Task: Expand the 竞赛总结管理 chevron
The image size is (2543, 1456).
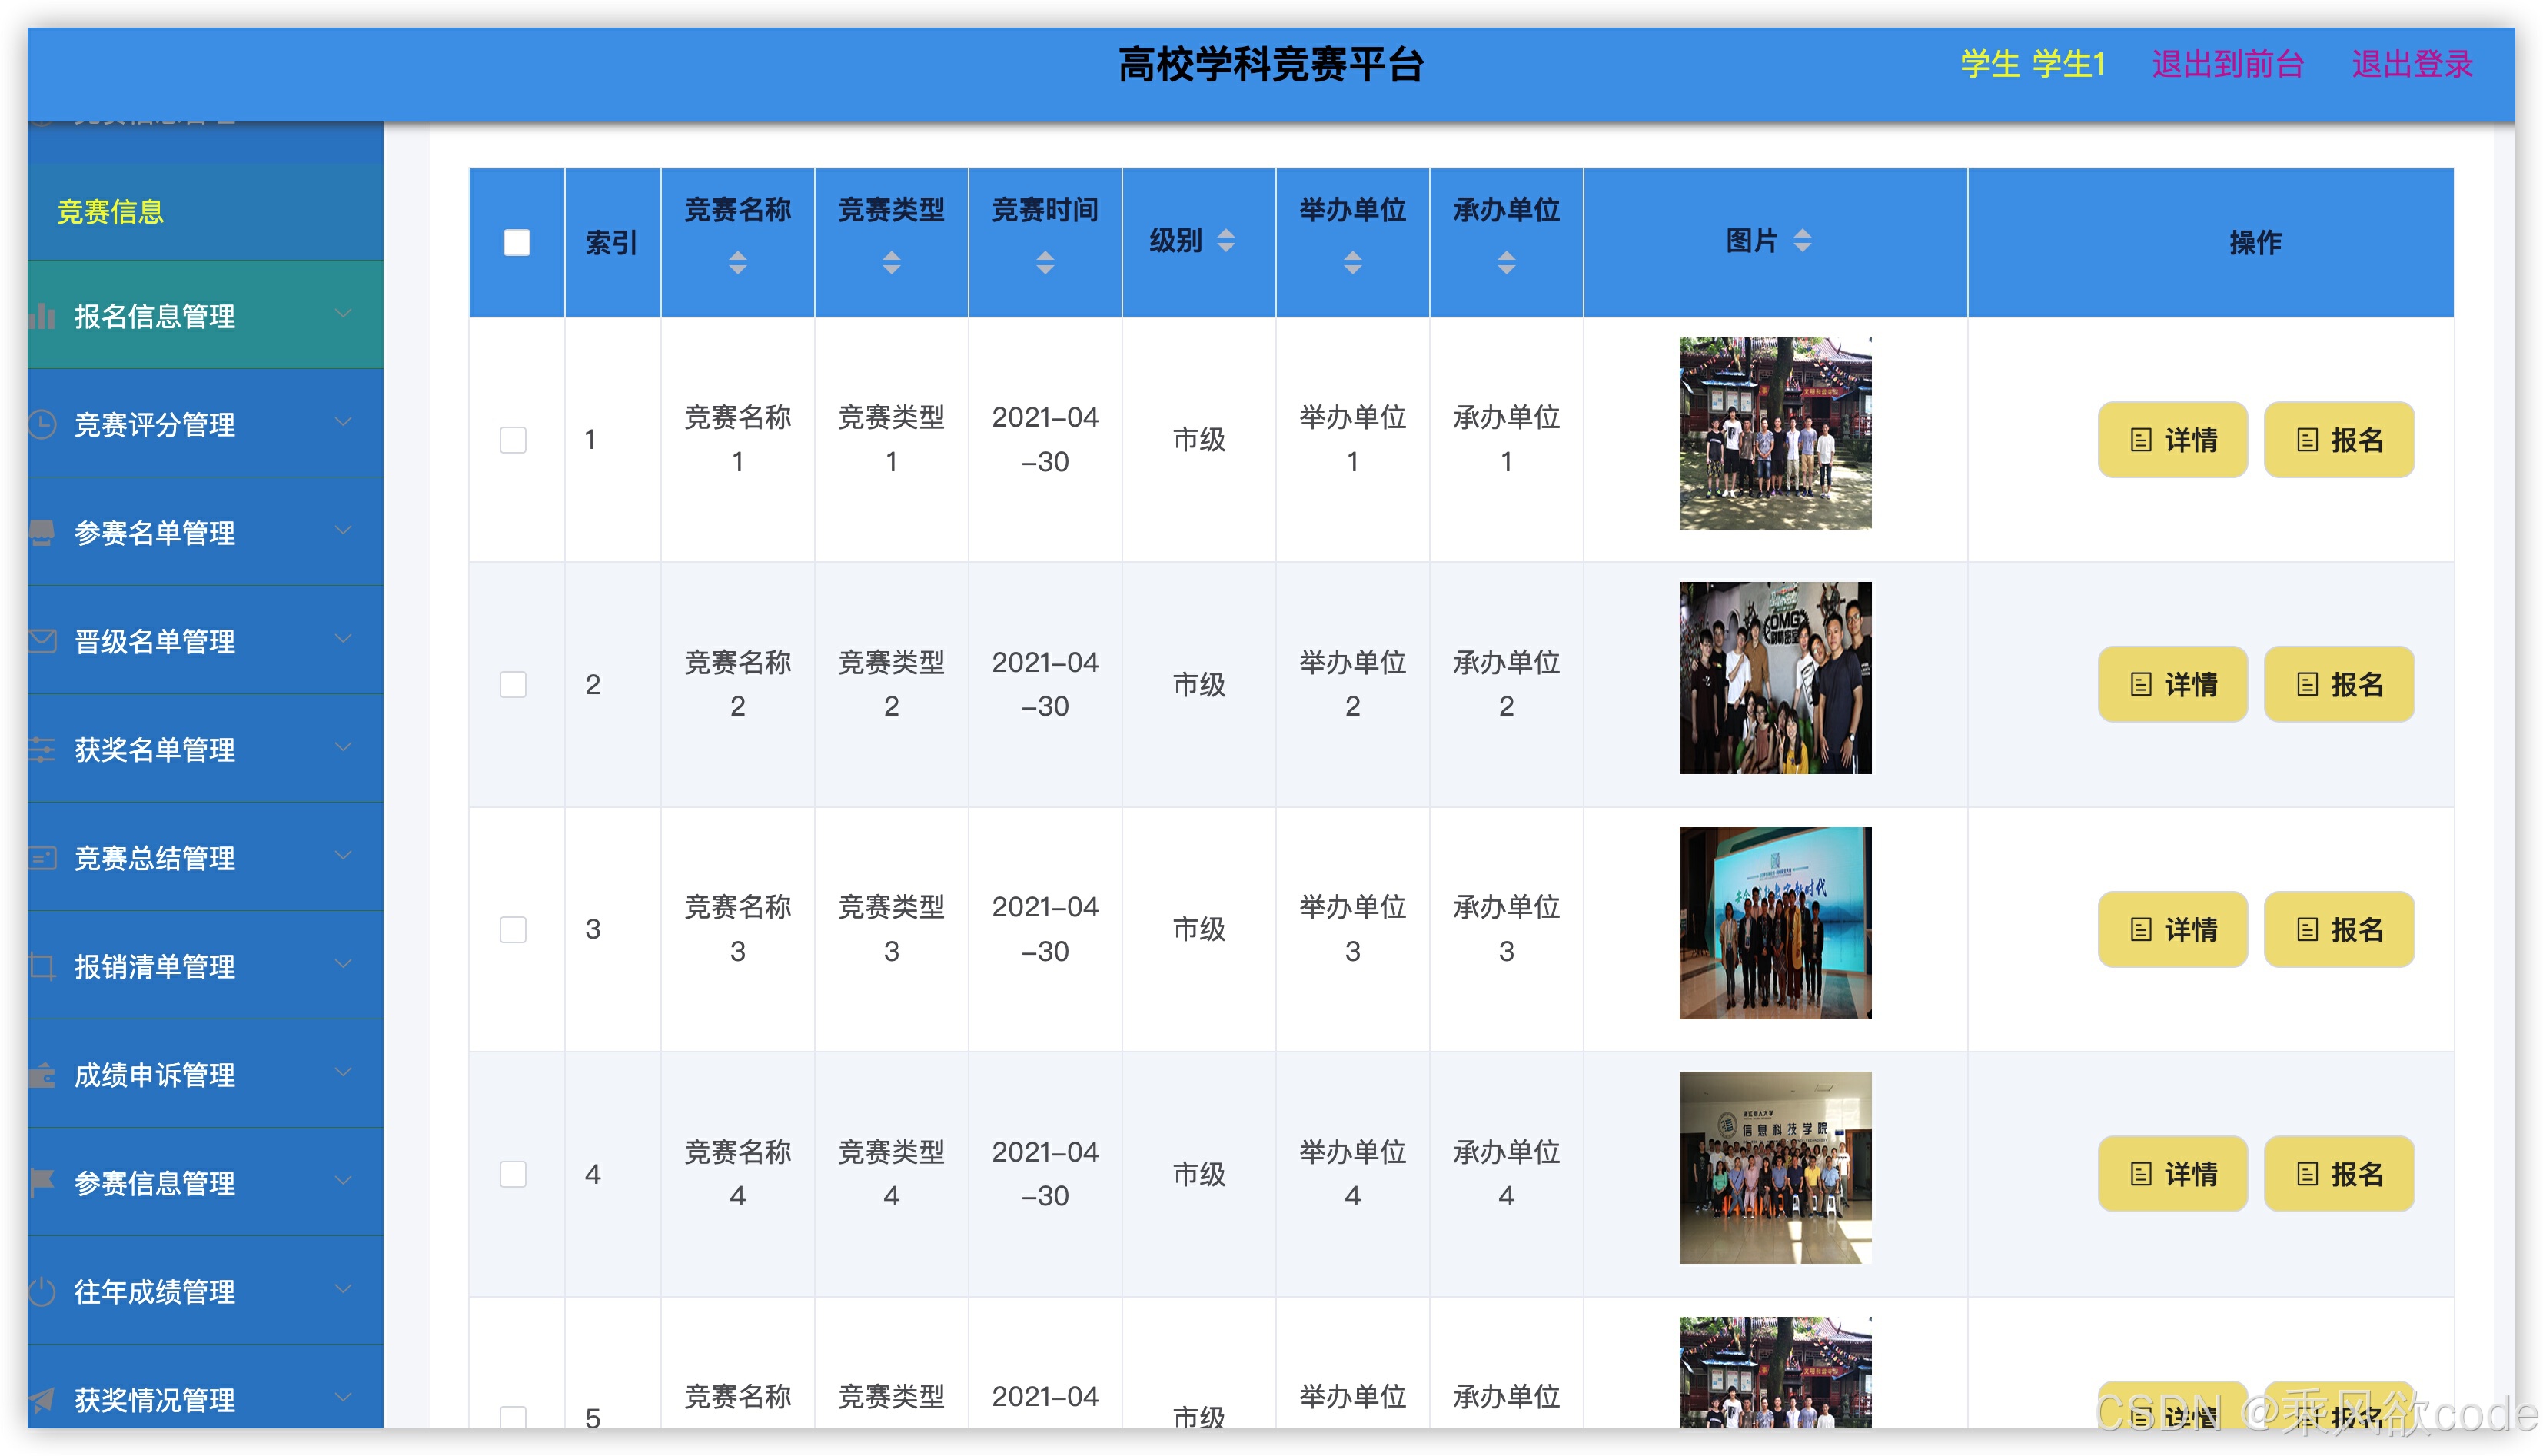Action: coord(343,856)
